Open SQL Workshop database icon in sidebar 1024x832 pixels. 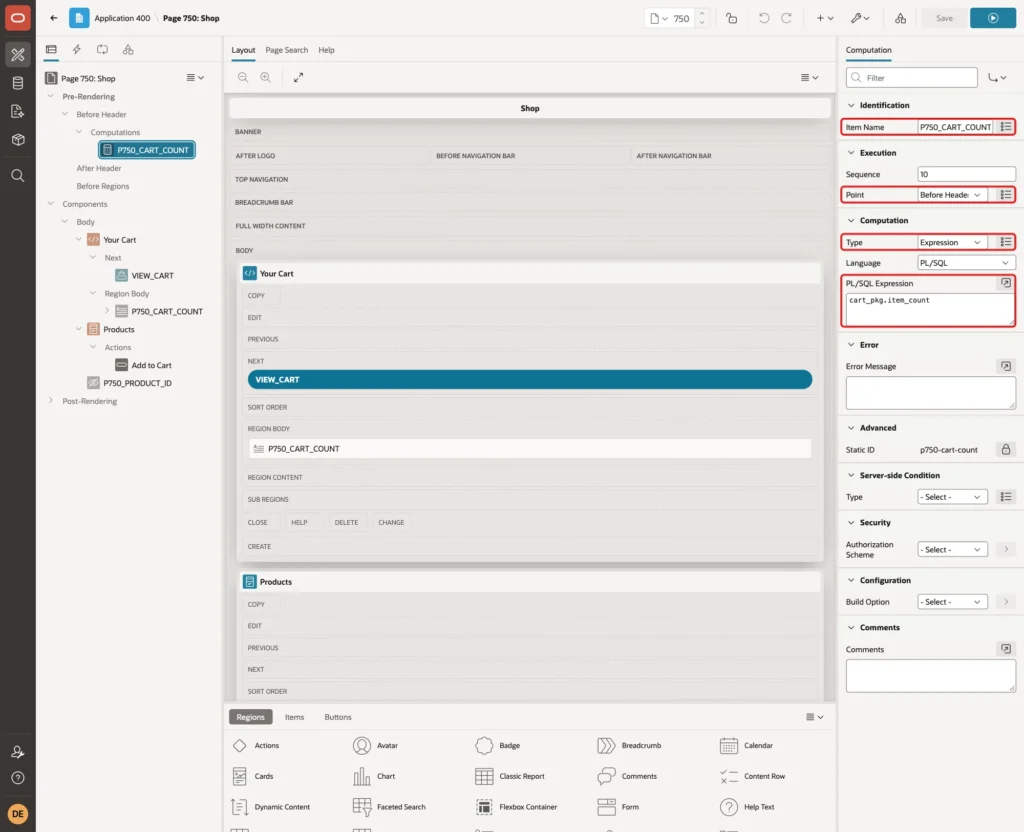tap(18, 83)
